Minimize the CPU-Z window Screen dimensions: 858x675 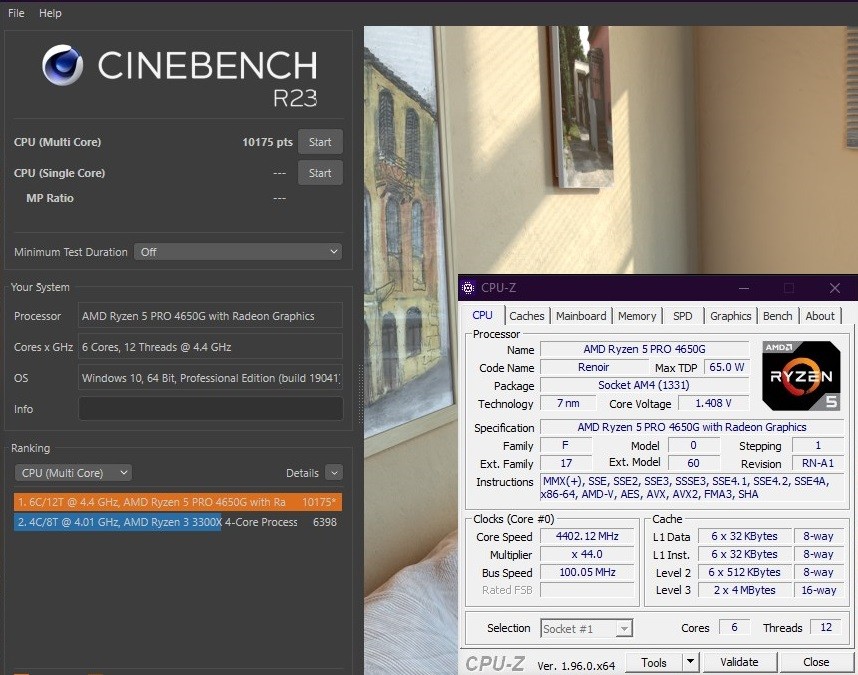pos(745,288)
